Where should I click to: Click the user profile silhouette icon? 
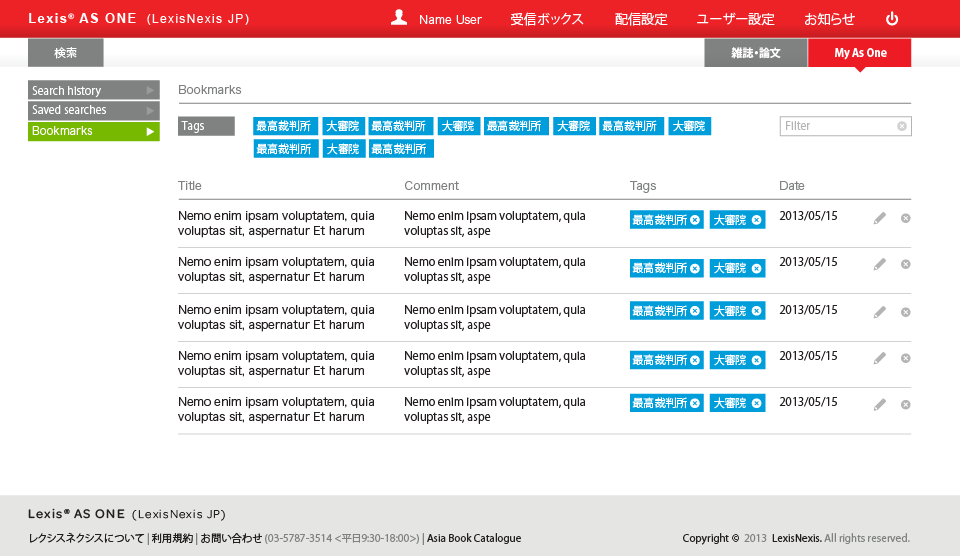tap(399, 18)
